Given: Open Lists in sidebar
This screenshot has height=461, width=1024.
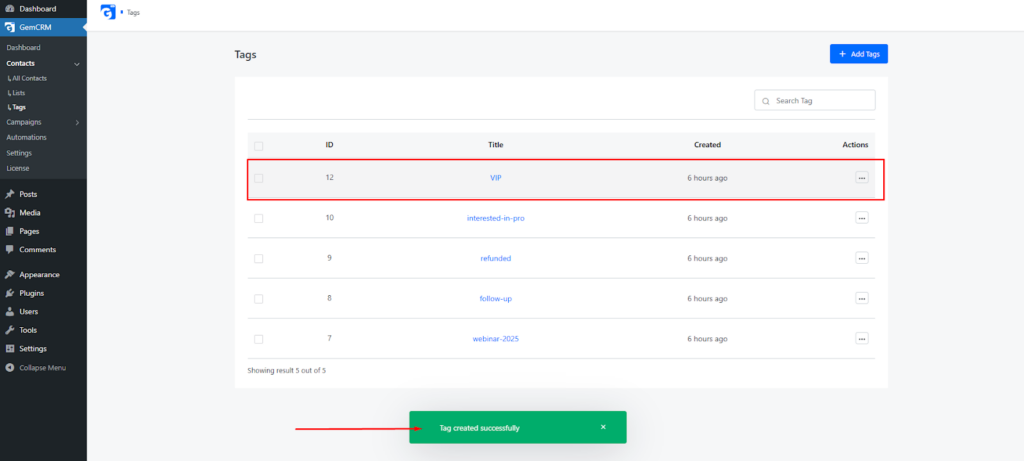Looking at the screenshot, I should (x=16, y=93).
